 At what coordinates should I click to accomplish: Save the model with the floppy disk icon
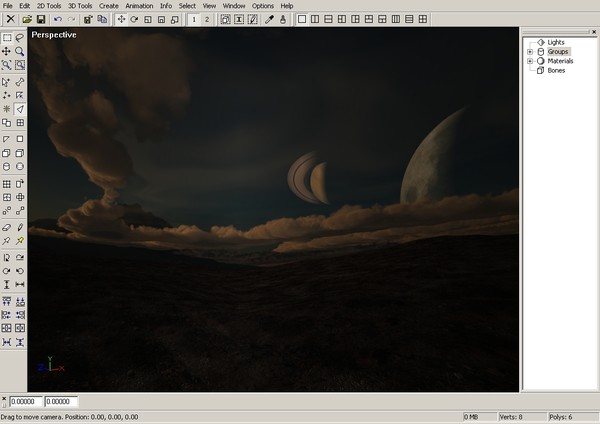point(41,19)
